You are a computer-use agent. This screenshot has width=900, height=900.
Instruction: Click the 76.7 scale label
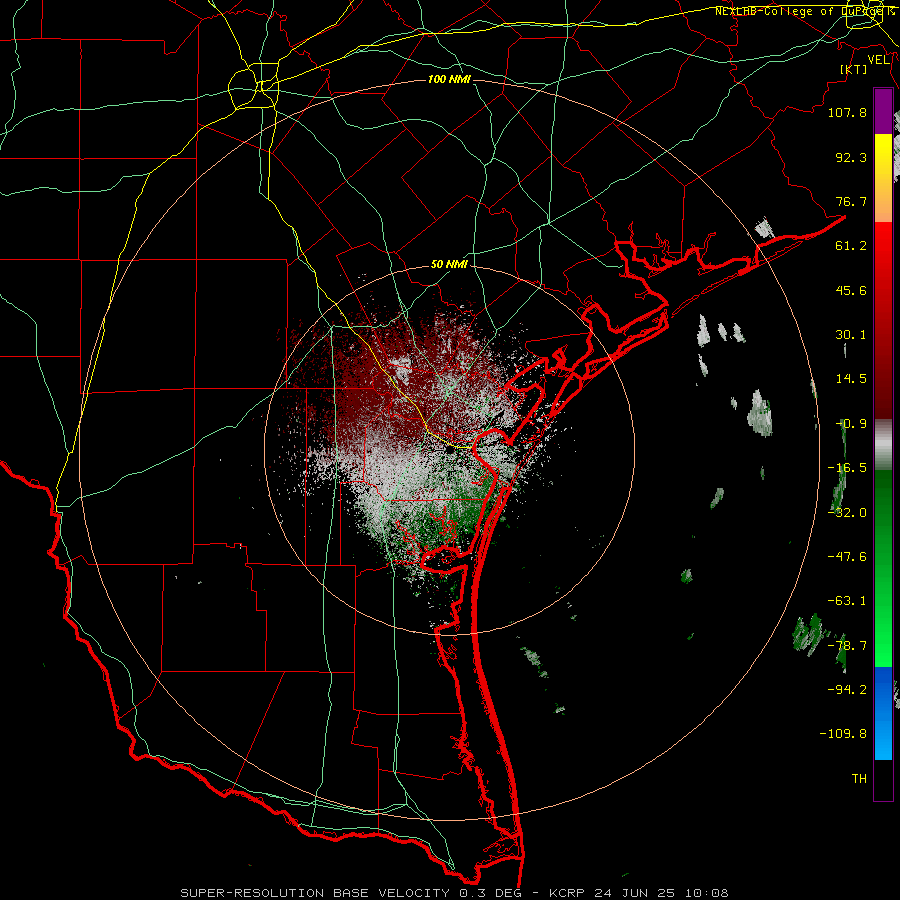tap(851, 201)
